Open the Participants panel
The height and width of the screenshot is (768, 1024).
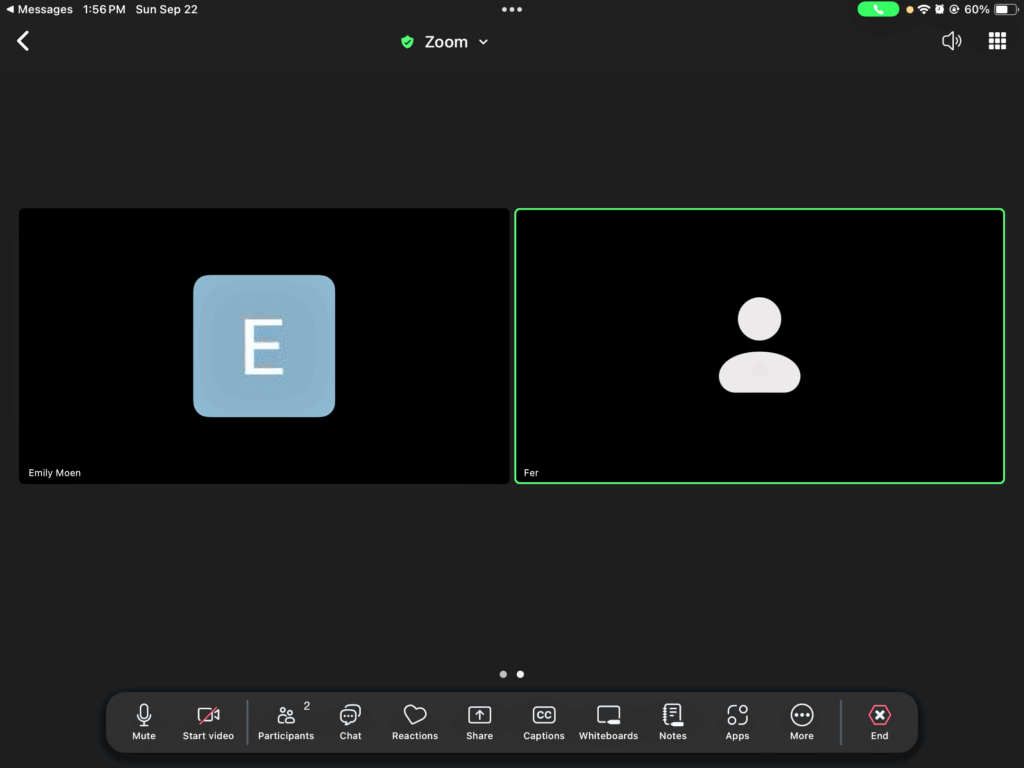[286, 722]
